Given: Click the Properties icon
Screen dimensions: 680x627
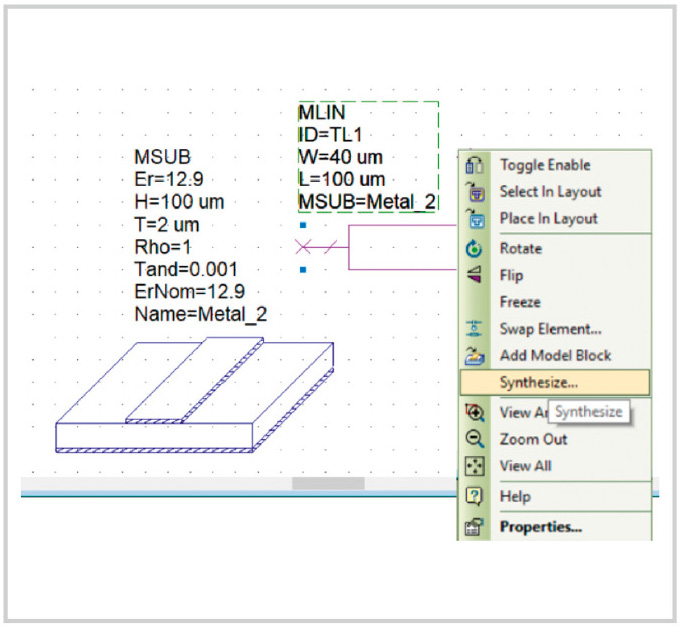Looking at the screenshot, I should (x=476, y=526).
